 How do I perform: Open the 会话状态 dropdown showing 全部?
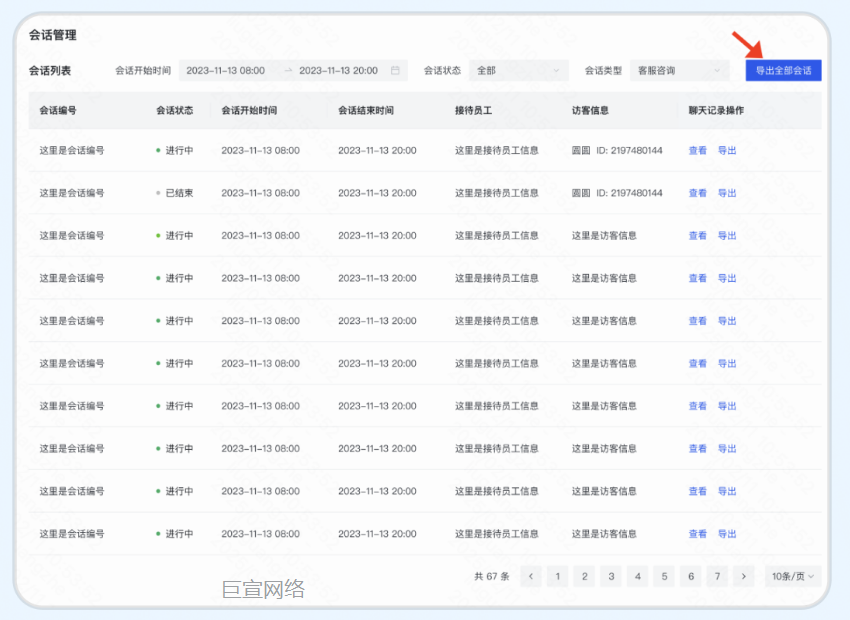(x=516, y=70)
